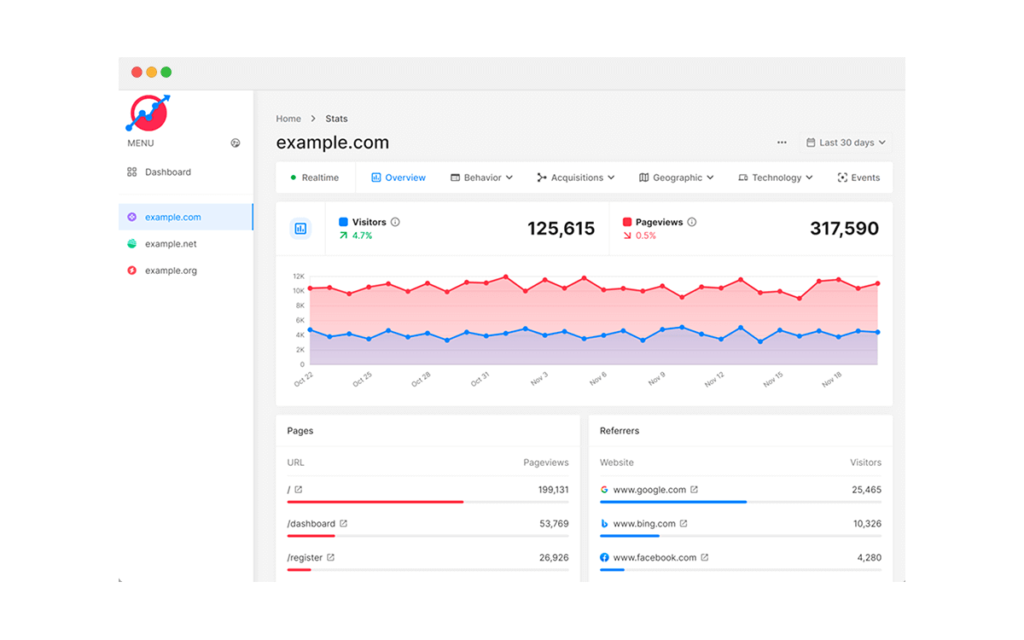1024x640 pixels.
Task: Click the 199,131 pageviews value
Action: click(553, 489)
